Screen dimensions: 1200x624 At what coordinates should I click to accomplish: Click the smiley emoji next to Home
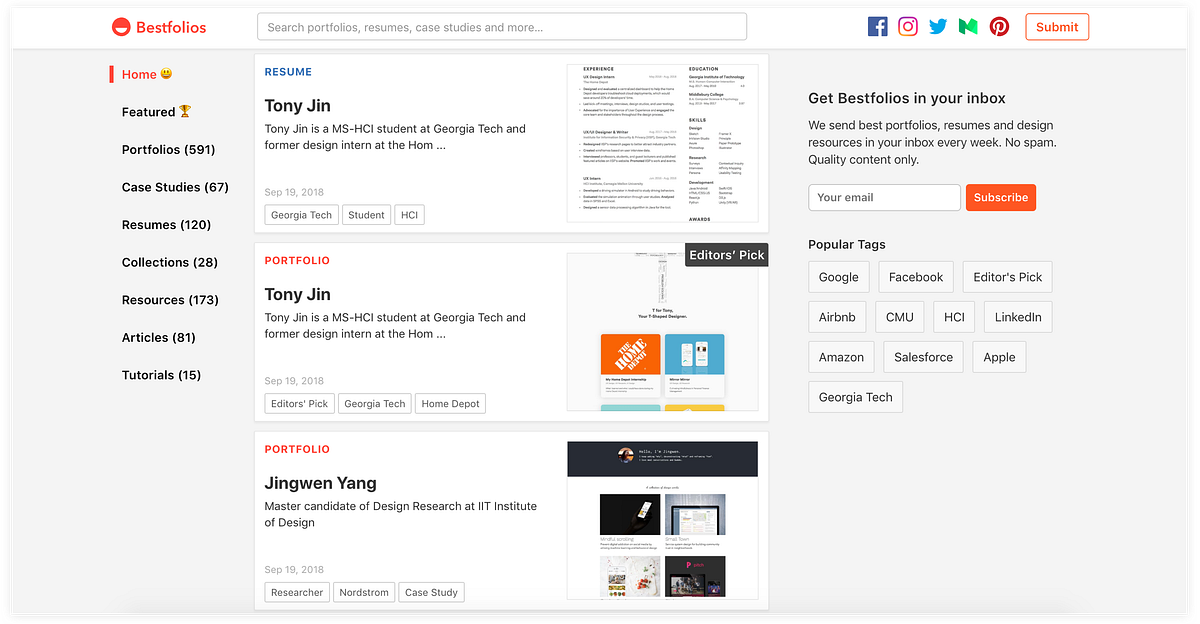pyautogui.click(x=162, y=74)
